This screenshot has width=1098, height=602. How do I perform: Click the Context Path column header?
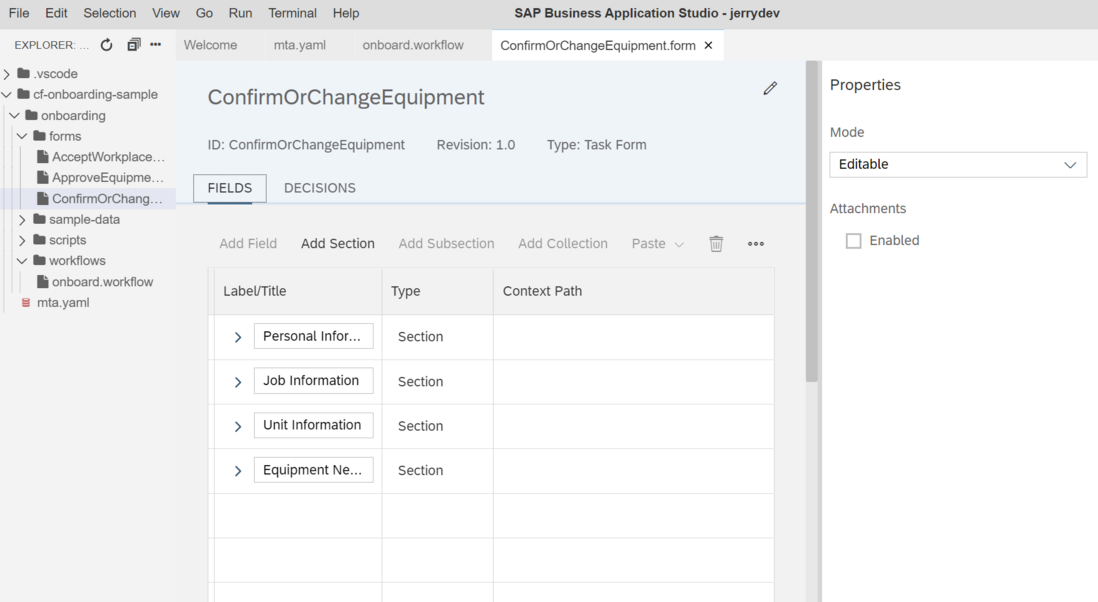coord(543,291)
